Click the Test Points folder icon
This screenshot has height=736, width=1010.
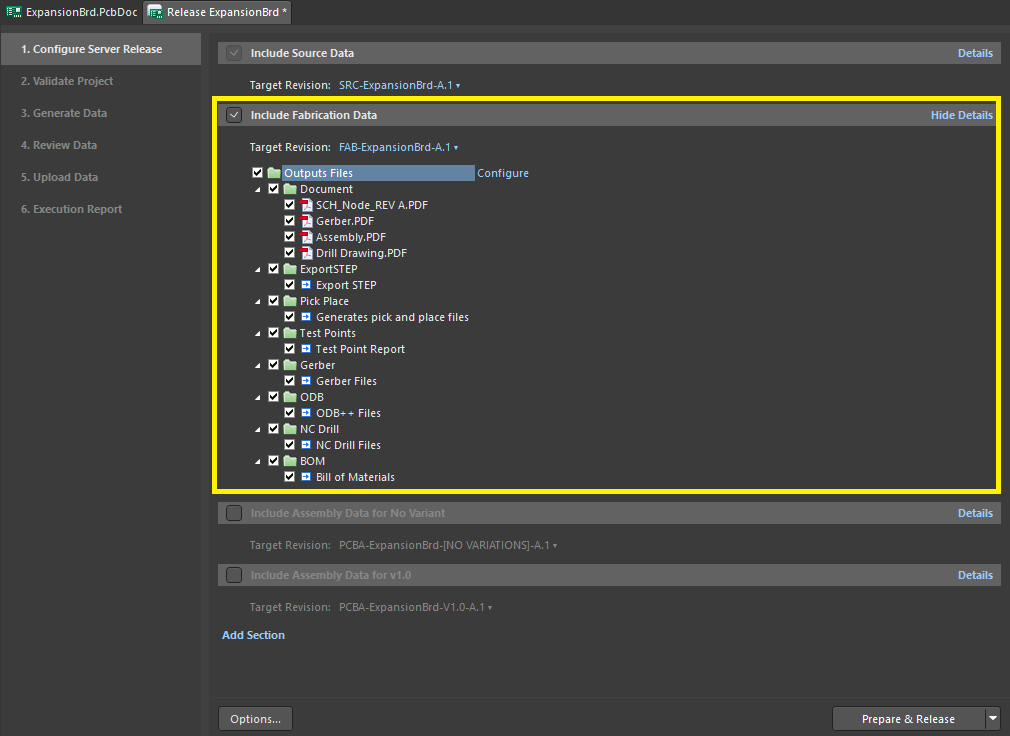tap(290, 333)
